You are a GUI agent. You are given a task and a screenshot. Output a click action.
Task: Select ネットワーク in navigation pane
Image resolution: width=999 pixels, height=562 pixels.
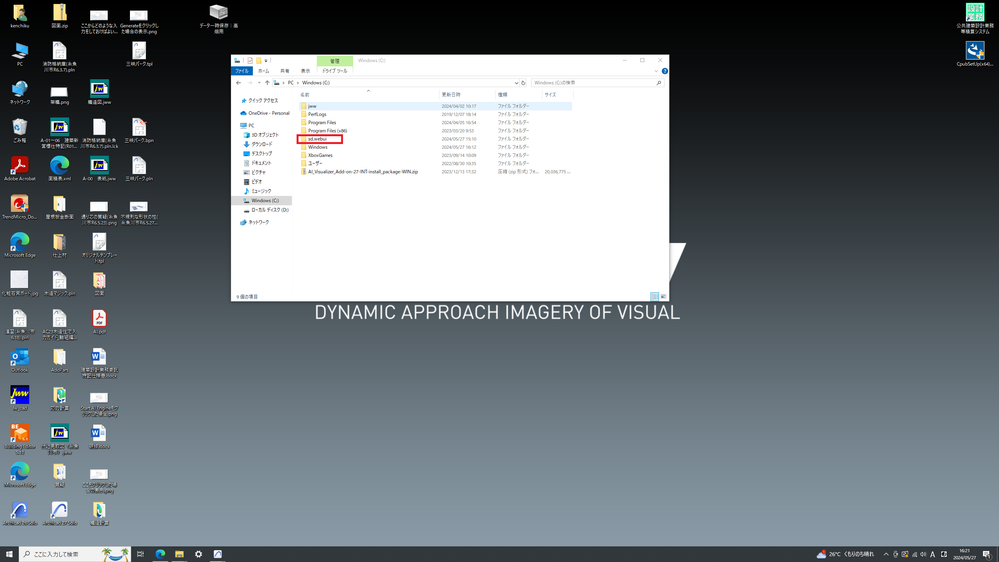tap(258, 222)
